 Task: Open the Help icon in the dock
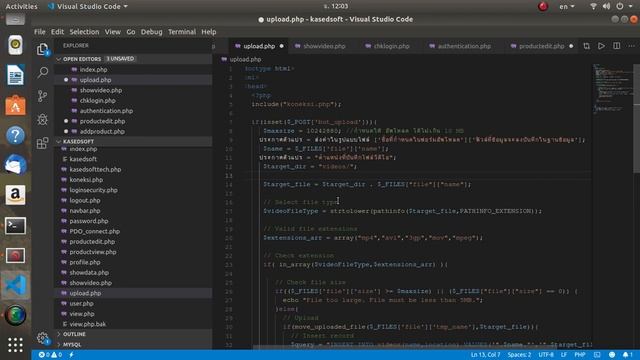point(16,136)
